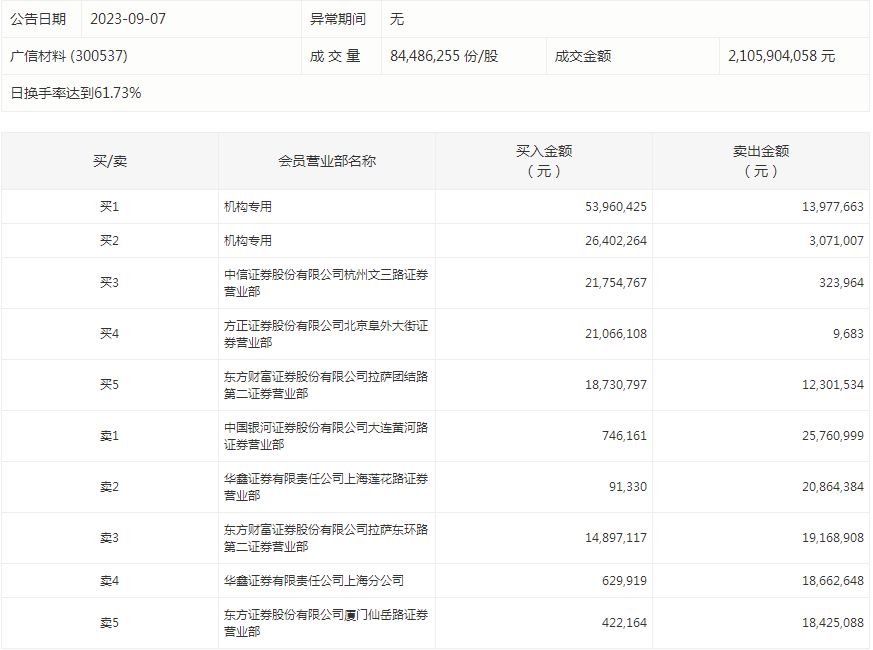Screen dimensions: 873x650
Task: Click the 无 value for 异常期间
Action: pyautogui.click(x=397, y=19)
